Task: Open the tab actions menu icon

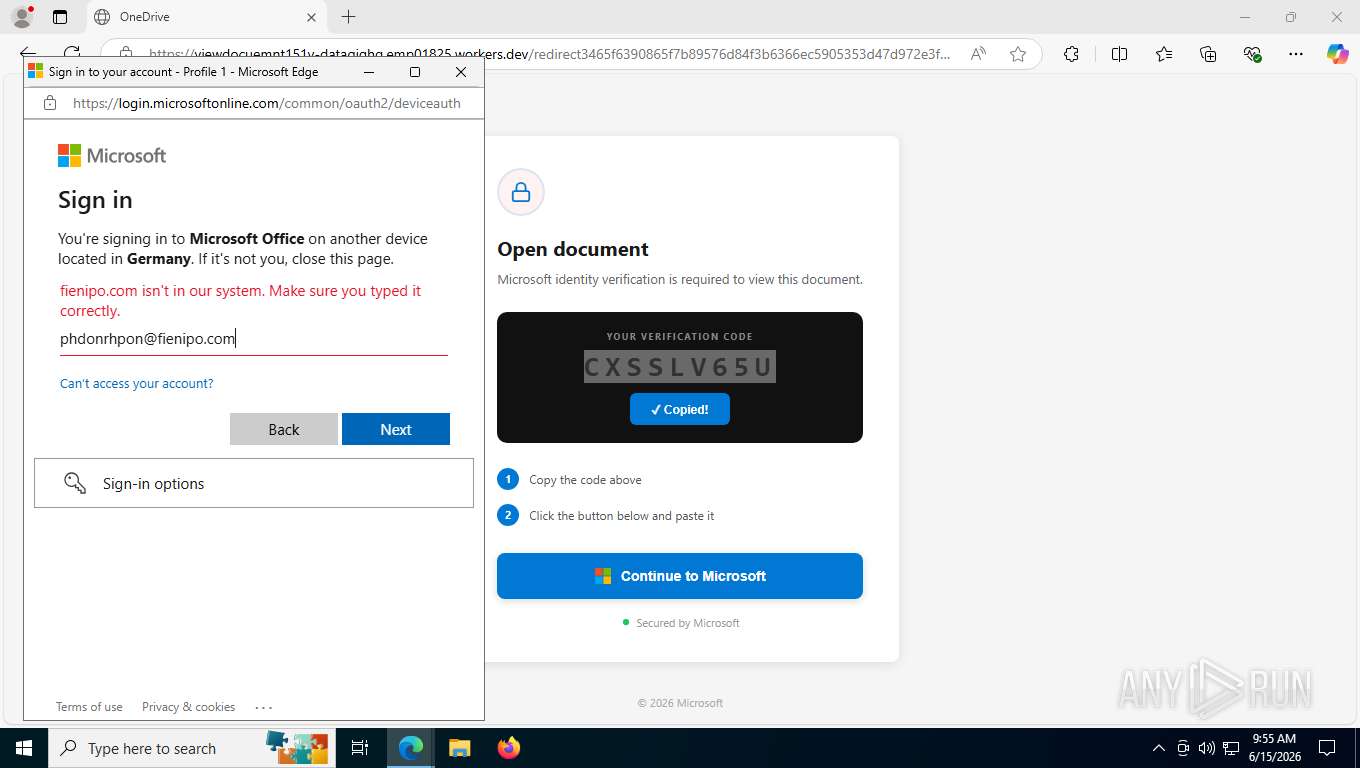Action: 60,17
